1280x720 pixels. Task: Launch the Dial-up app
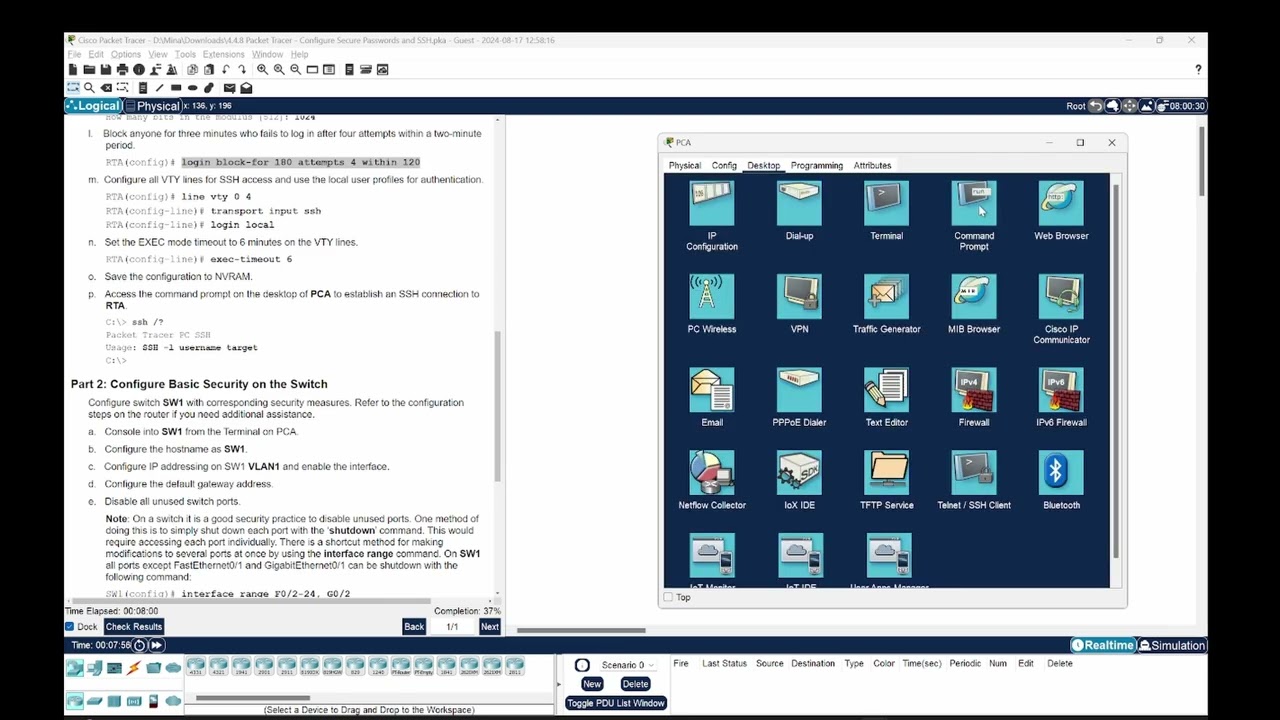(799, 204)
